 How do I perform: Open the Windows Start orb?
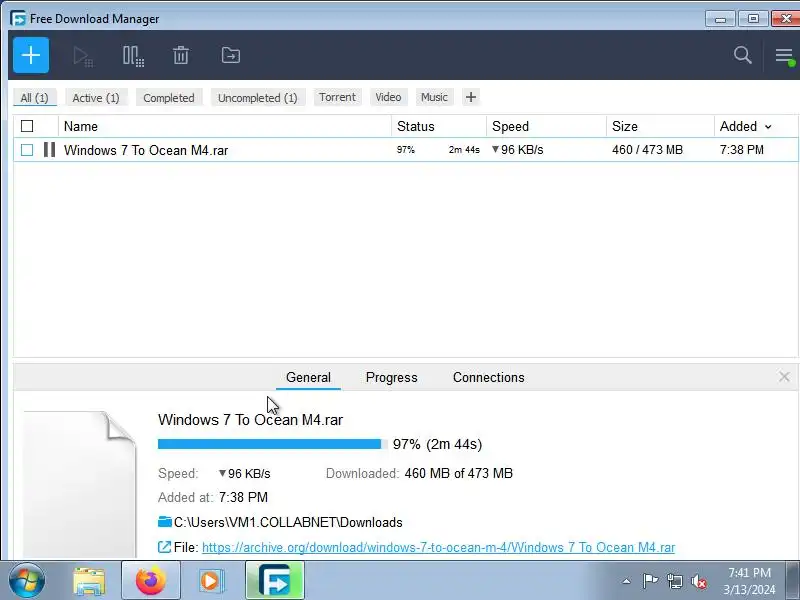click(x=27, y=581)
